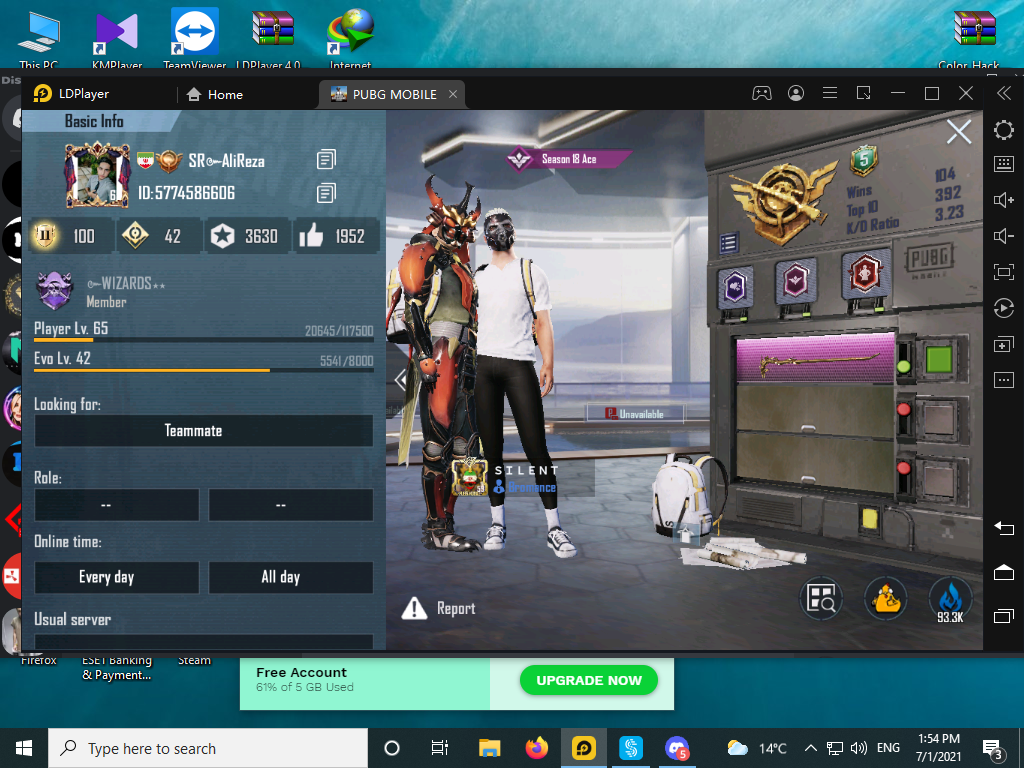Show hidden system tray icons
The height and width of the screenshot is (768, 1024).
(810, 748)
